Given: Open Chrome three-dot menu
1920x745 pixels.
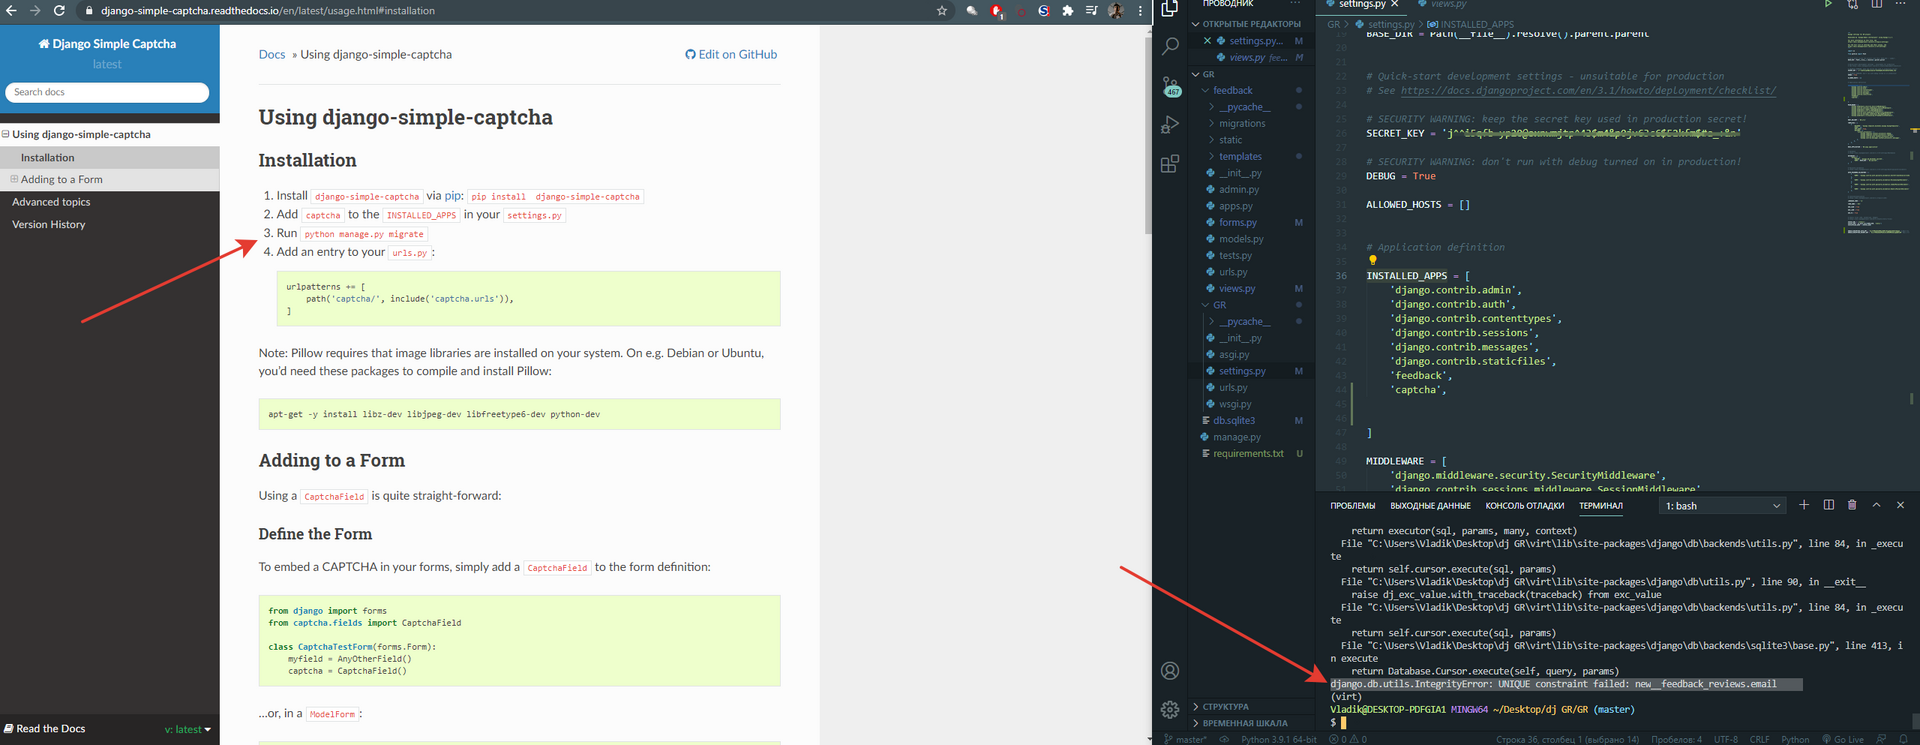Looking at the screenshot, I should [1140, 11].
